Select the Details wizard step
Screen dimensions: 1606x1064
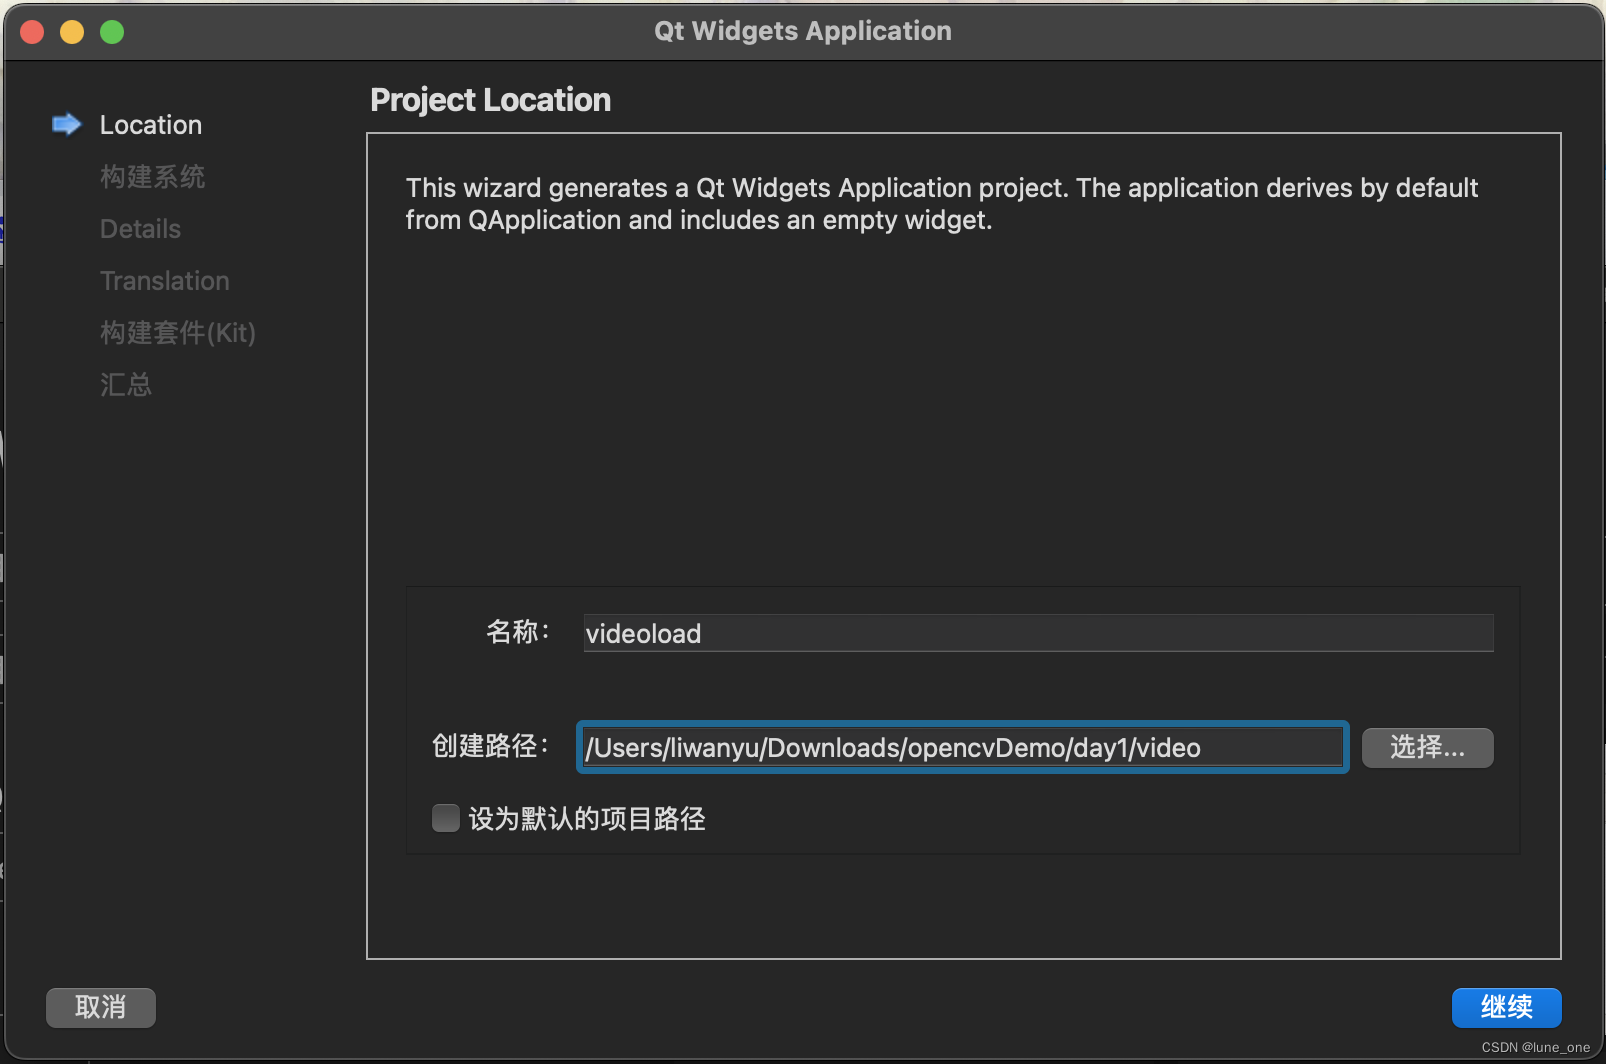(x=139, y=228)
